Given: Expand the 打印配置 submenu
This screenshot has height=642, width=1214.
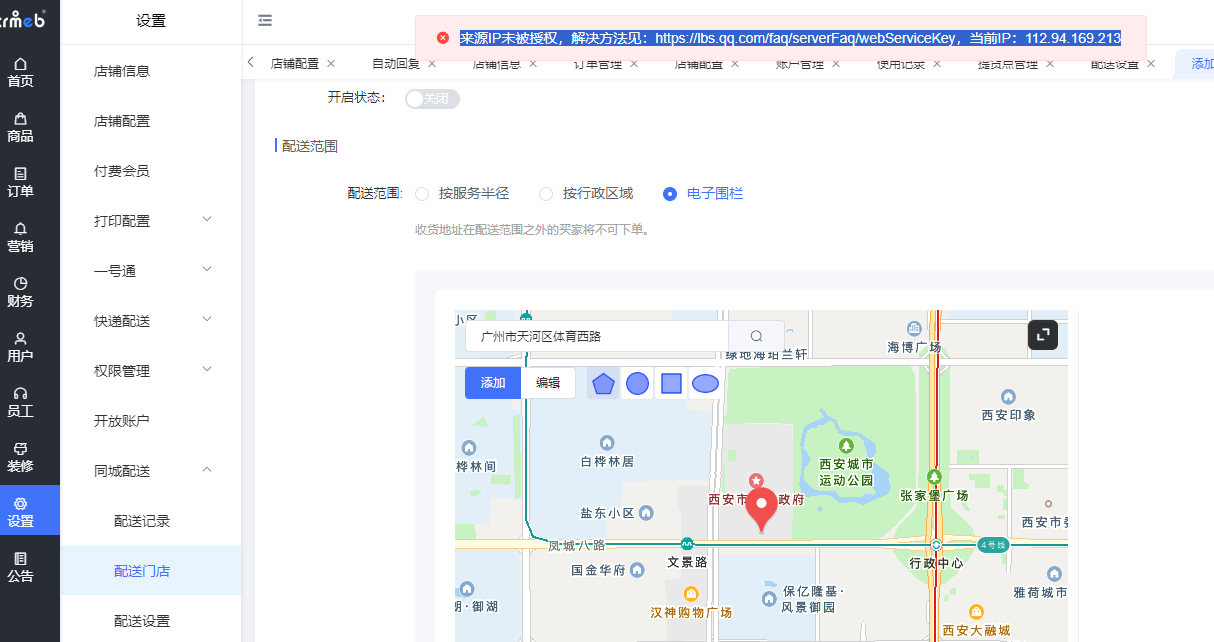Looking at the screenshot, I should [x=150, y=221].
